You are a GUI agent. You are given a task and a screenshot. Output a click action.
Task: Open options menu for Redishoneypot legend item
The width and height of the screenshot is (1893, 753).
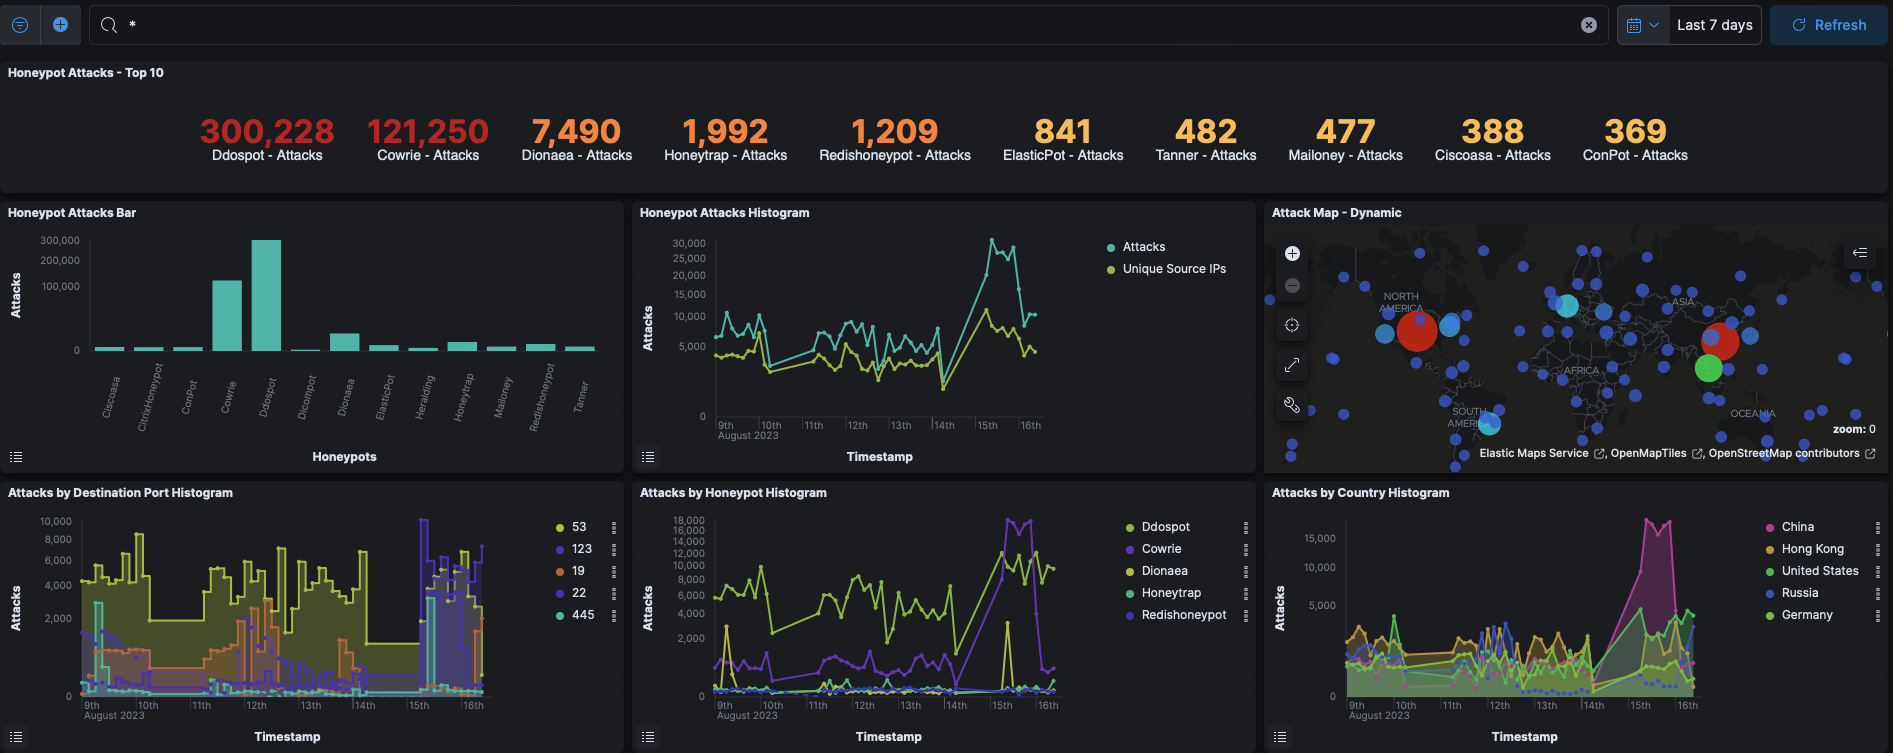point(1246,615)
